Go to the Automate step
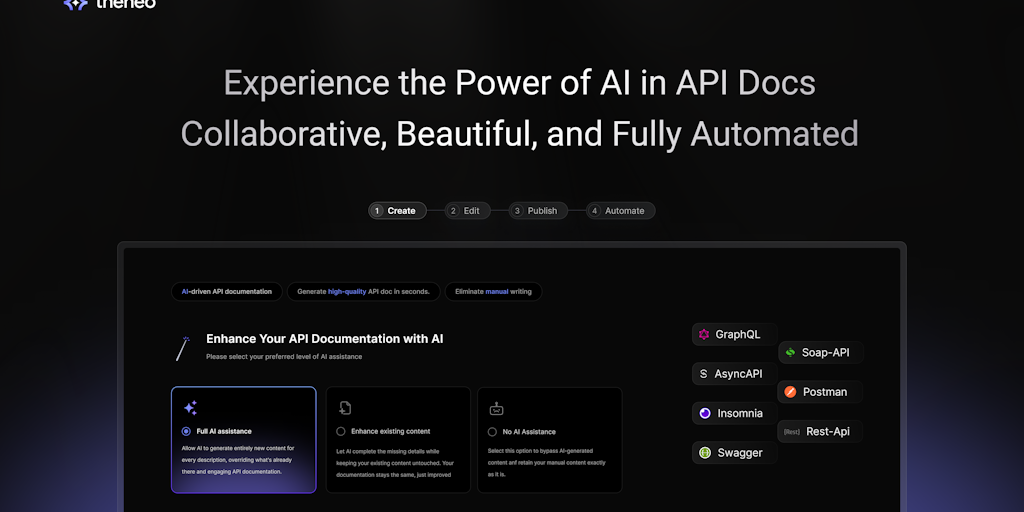The width and height of the screenshot is (1024, 512). click(x=620, y=210)
